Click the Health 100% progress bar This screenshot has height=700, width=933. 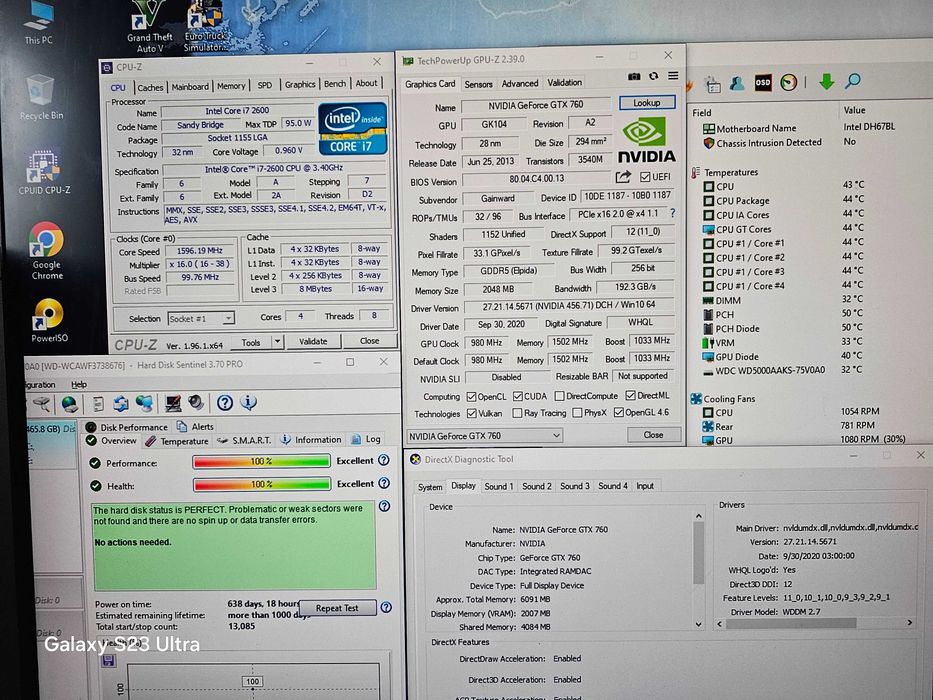click(262, 484)
